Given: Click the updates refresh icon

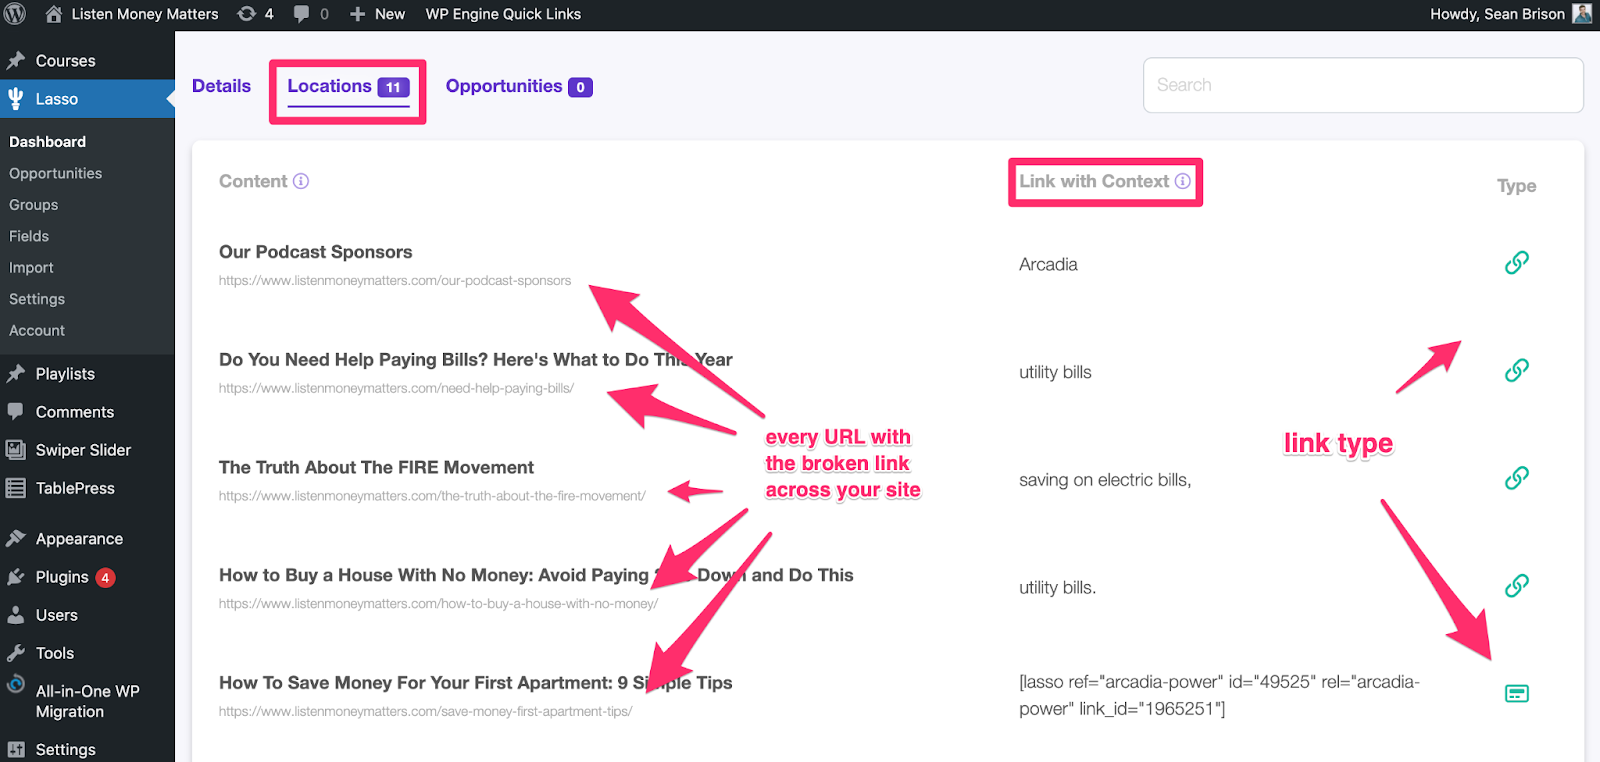Looking at the screenshot, I should pos(246,14).
